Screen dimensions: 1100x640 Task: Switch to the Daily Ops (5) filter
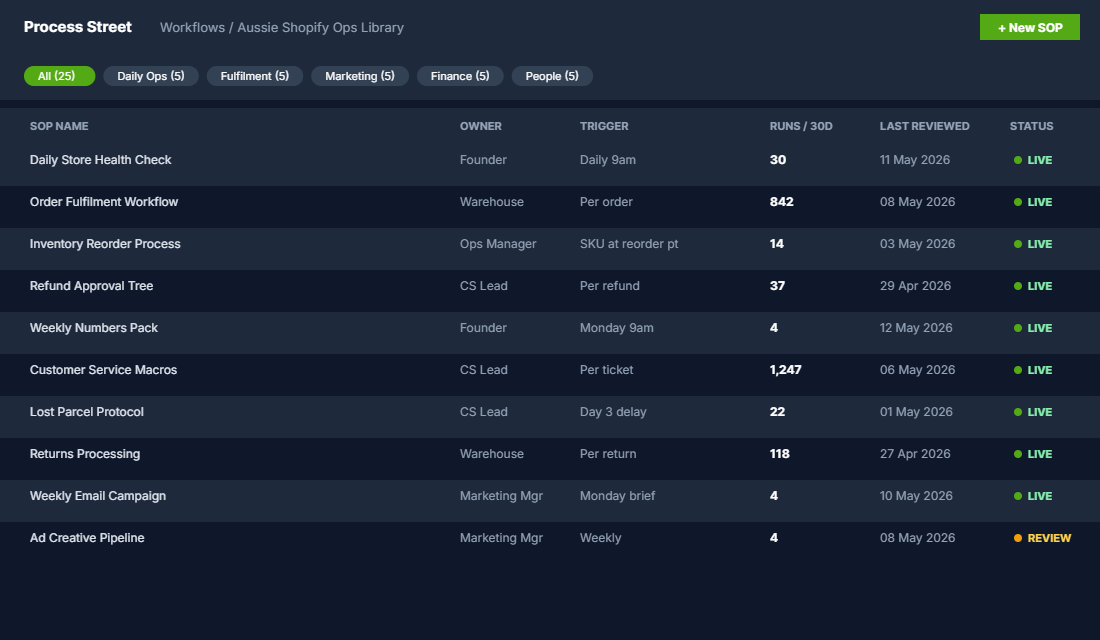click(151, 76)
